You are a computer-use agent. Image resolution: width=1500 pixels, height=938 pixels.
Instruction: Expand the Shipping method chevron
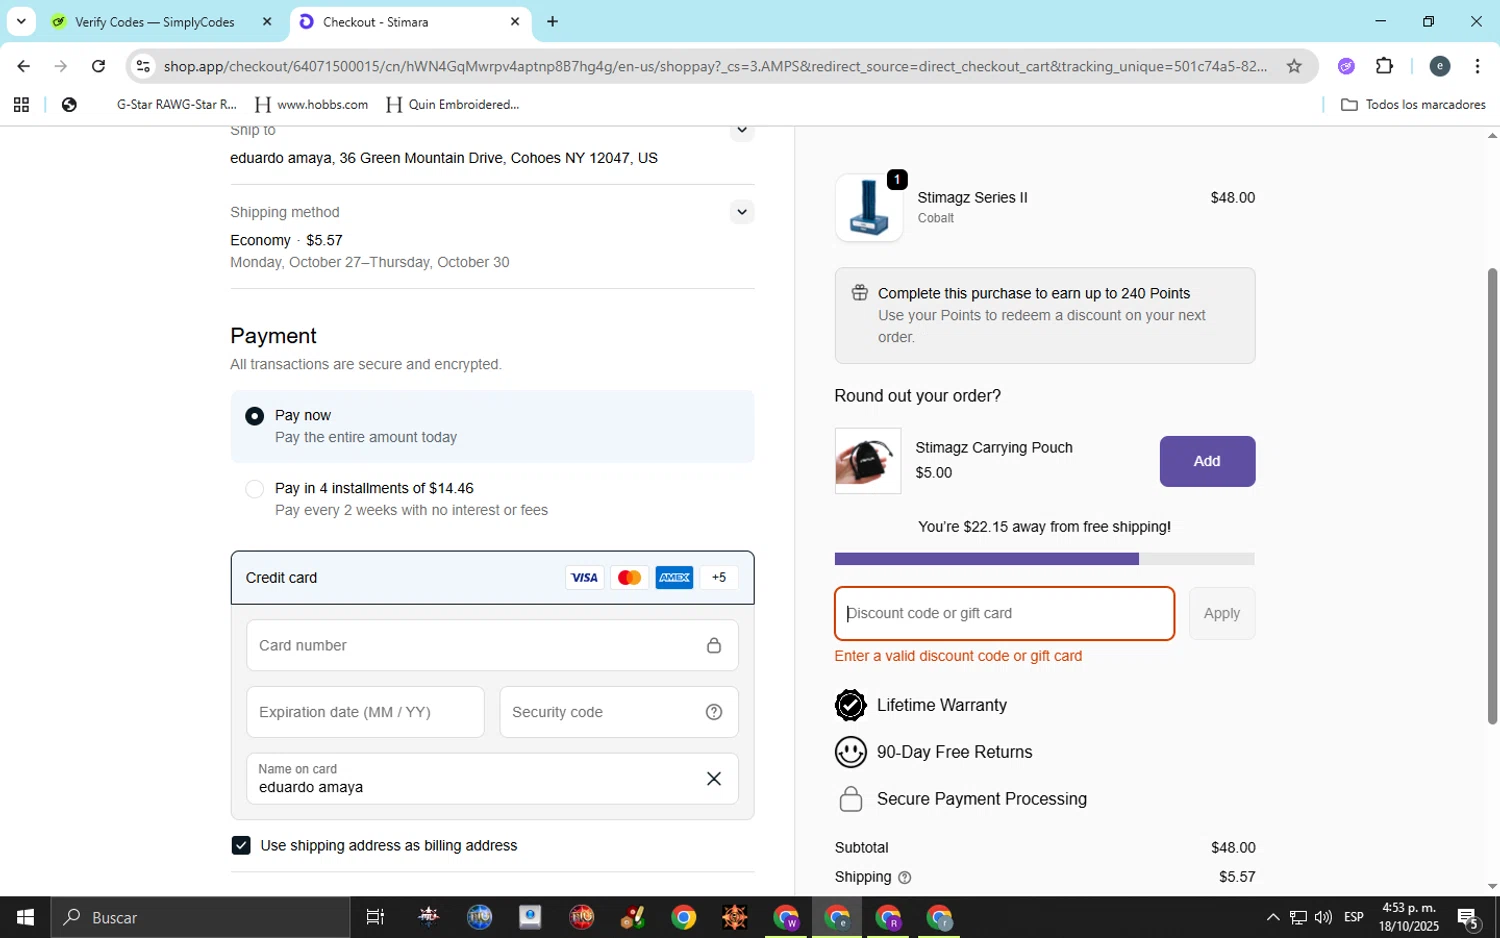741,212
